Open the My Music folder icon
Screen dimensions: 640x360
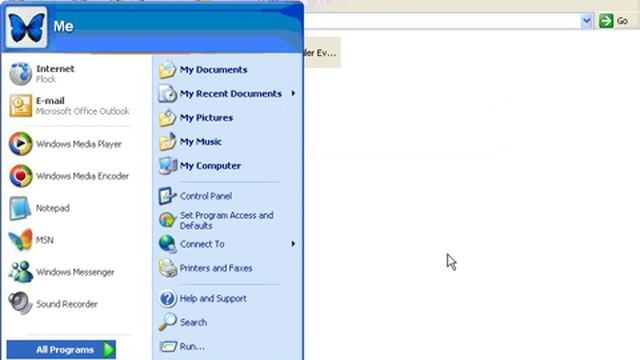(x=167, y=142)
